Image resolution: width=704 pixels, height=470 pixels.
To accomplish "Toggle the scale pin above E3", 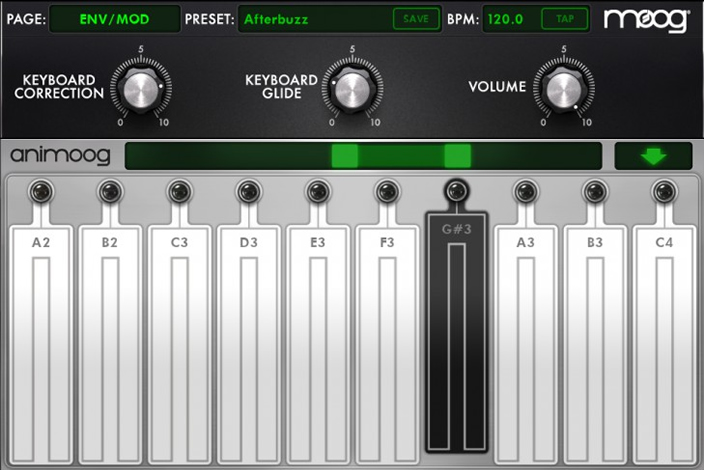I will (x=318, y=192).
